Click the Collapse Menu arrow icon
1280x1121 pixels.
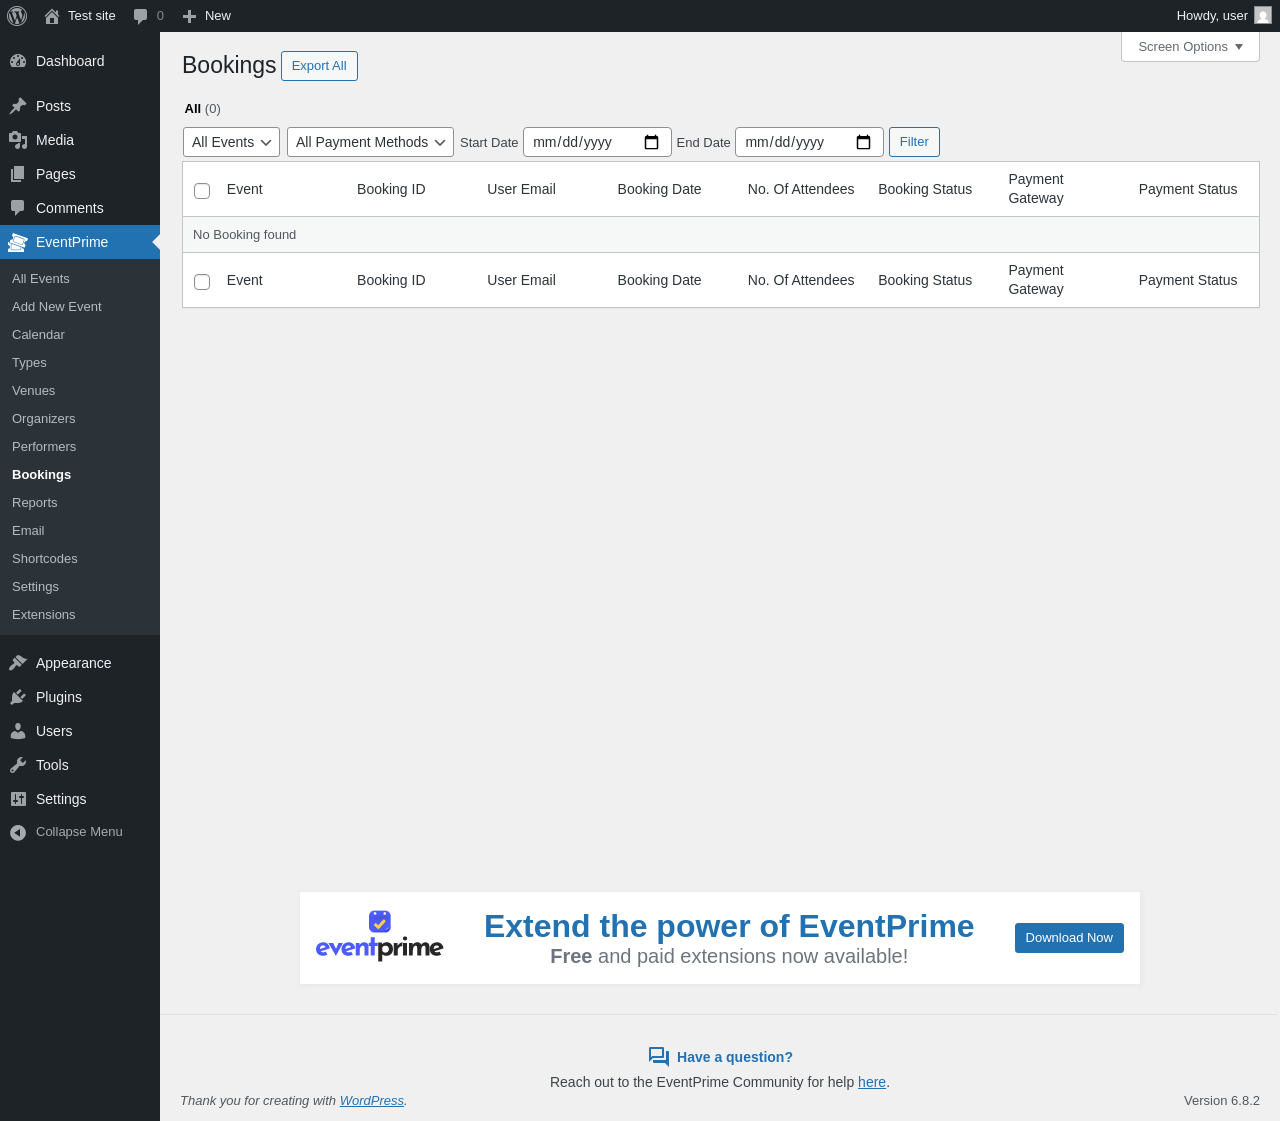18,832
